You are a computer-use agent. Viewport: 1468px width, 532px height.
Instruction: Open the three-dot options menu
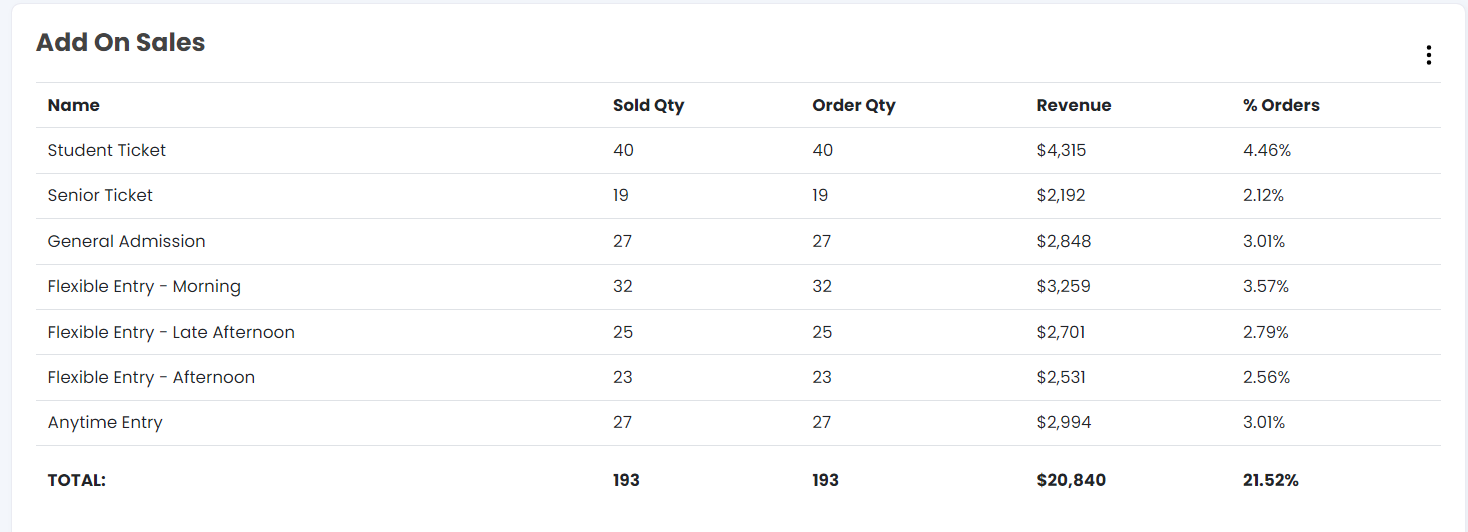pyautogui.click(x=1428, y=55)
